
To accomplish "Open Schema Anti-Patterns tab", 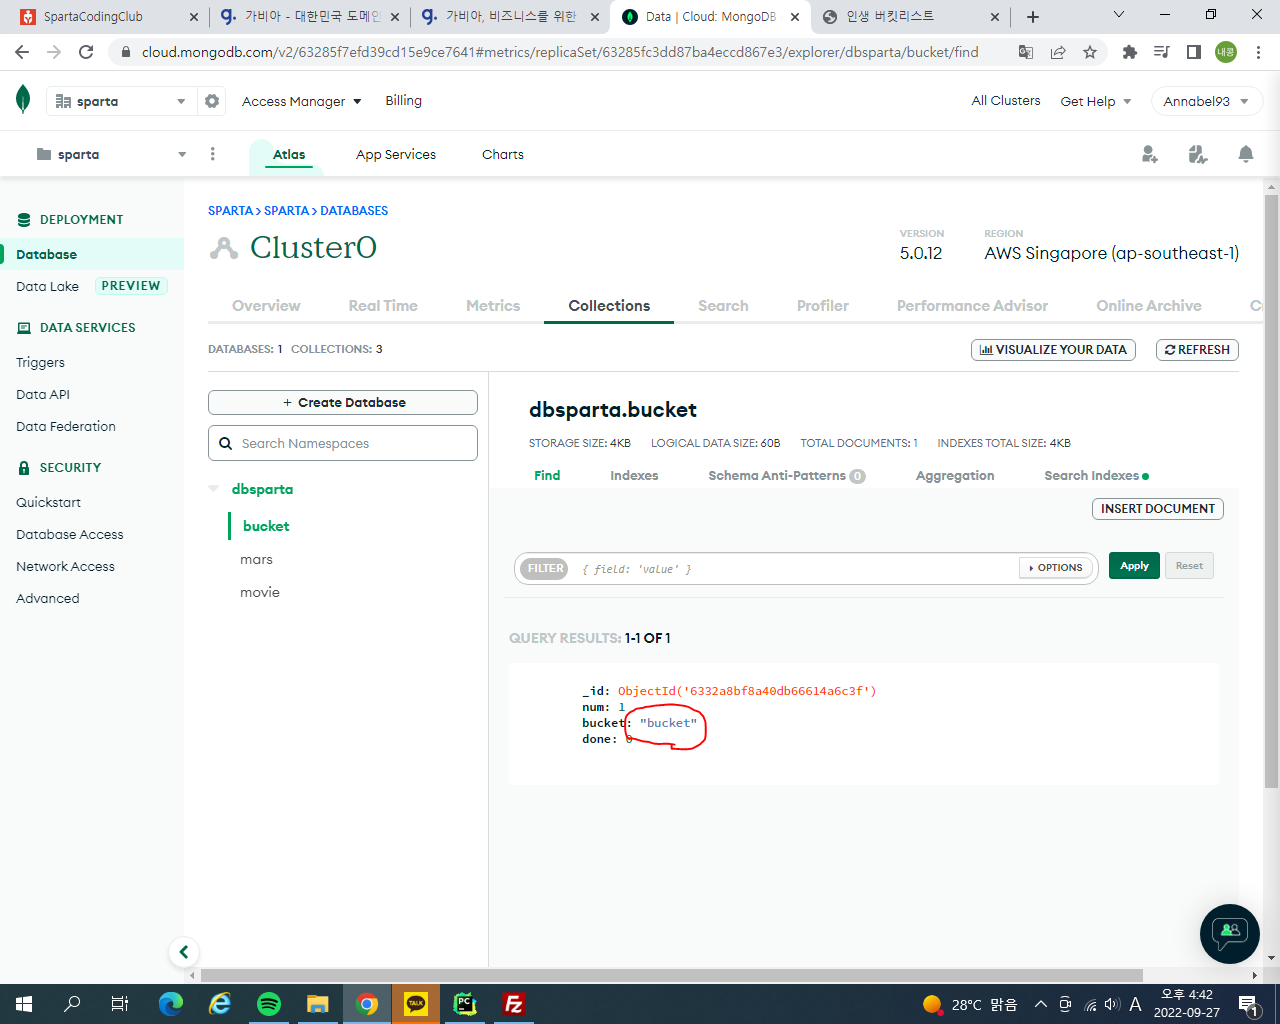I will [787, 476].
